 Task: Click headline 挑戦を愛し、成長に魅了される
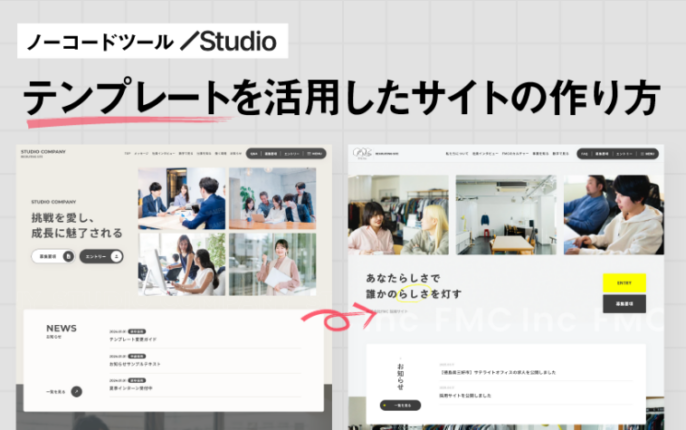[77, 225]
